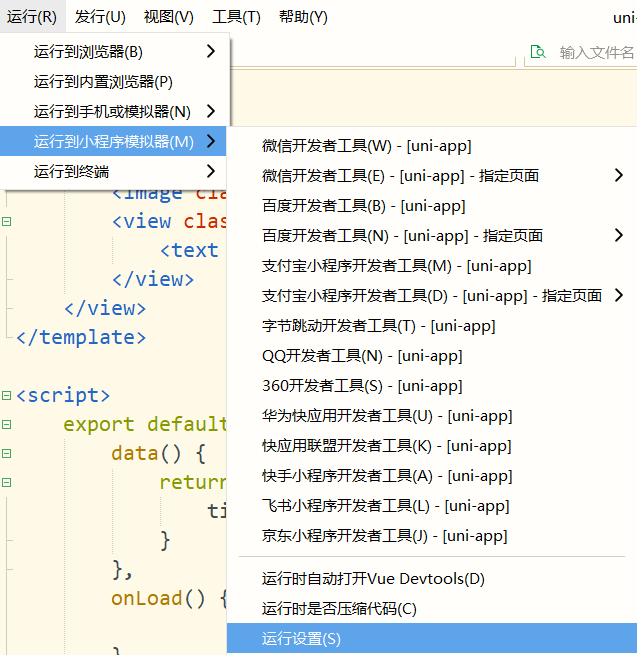Viewport: 637px width, 655px height.
Task: Toggle 运行时自动打开Vue Devtools(D) option
Action: point(432,579)
